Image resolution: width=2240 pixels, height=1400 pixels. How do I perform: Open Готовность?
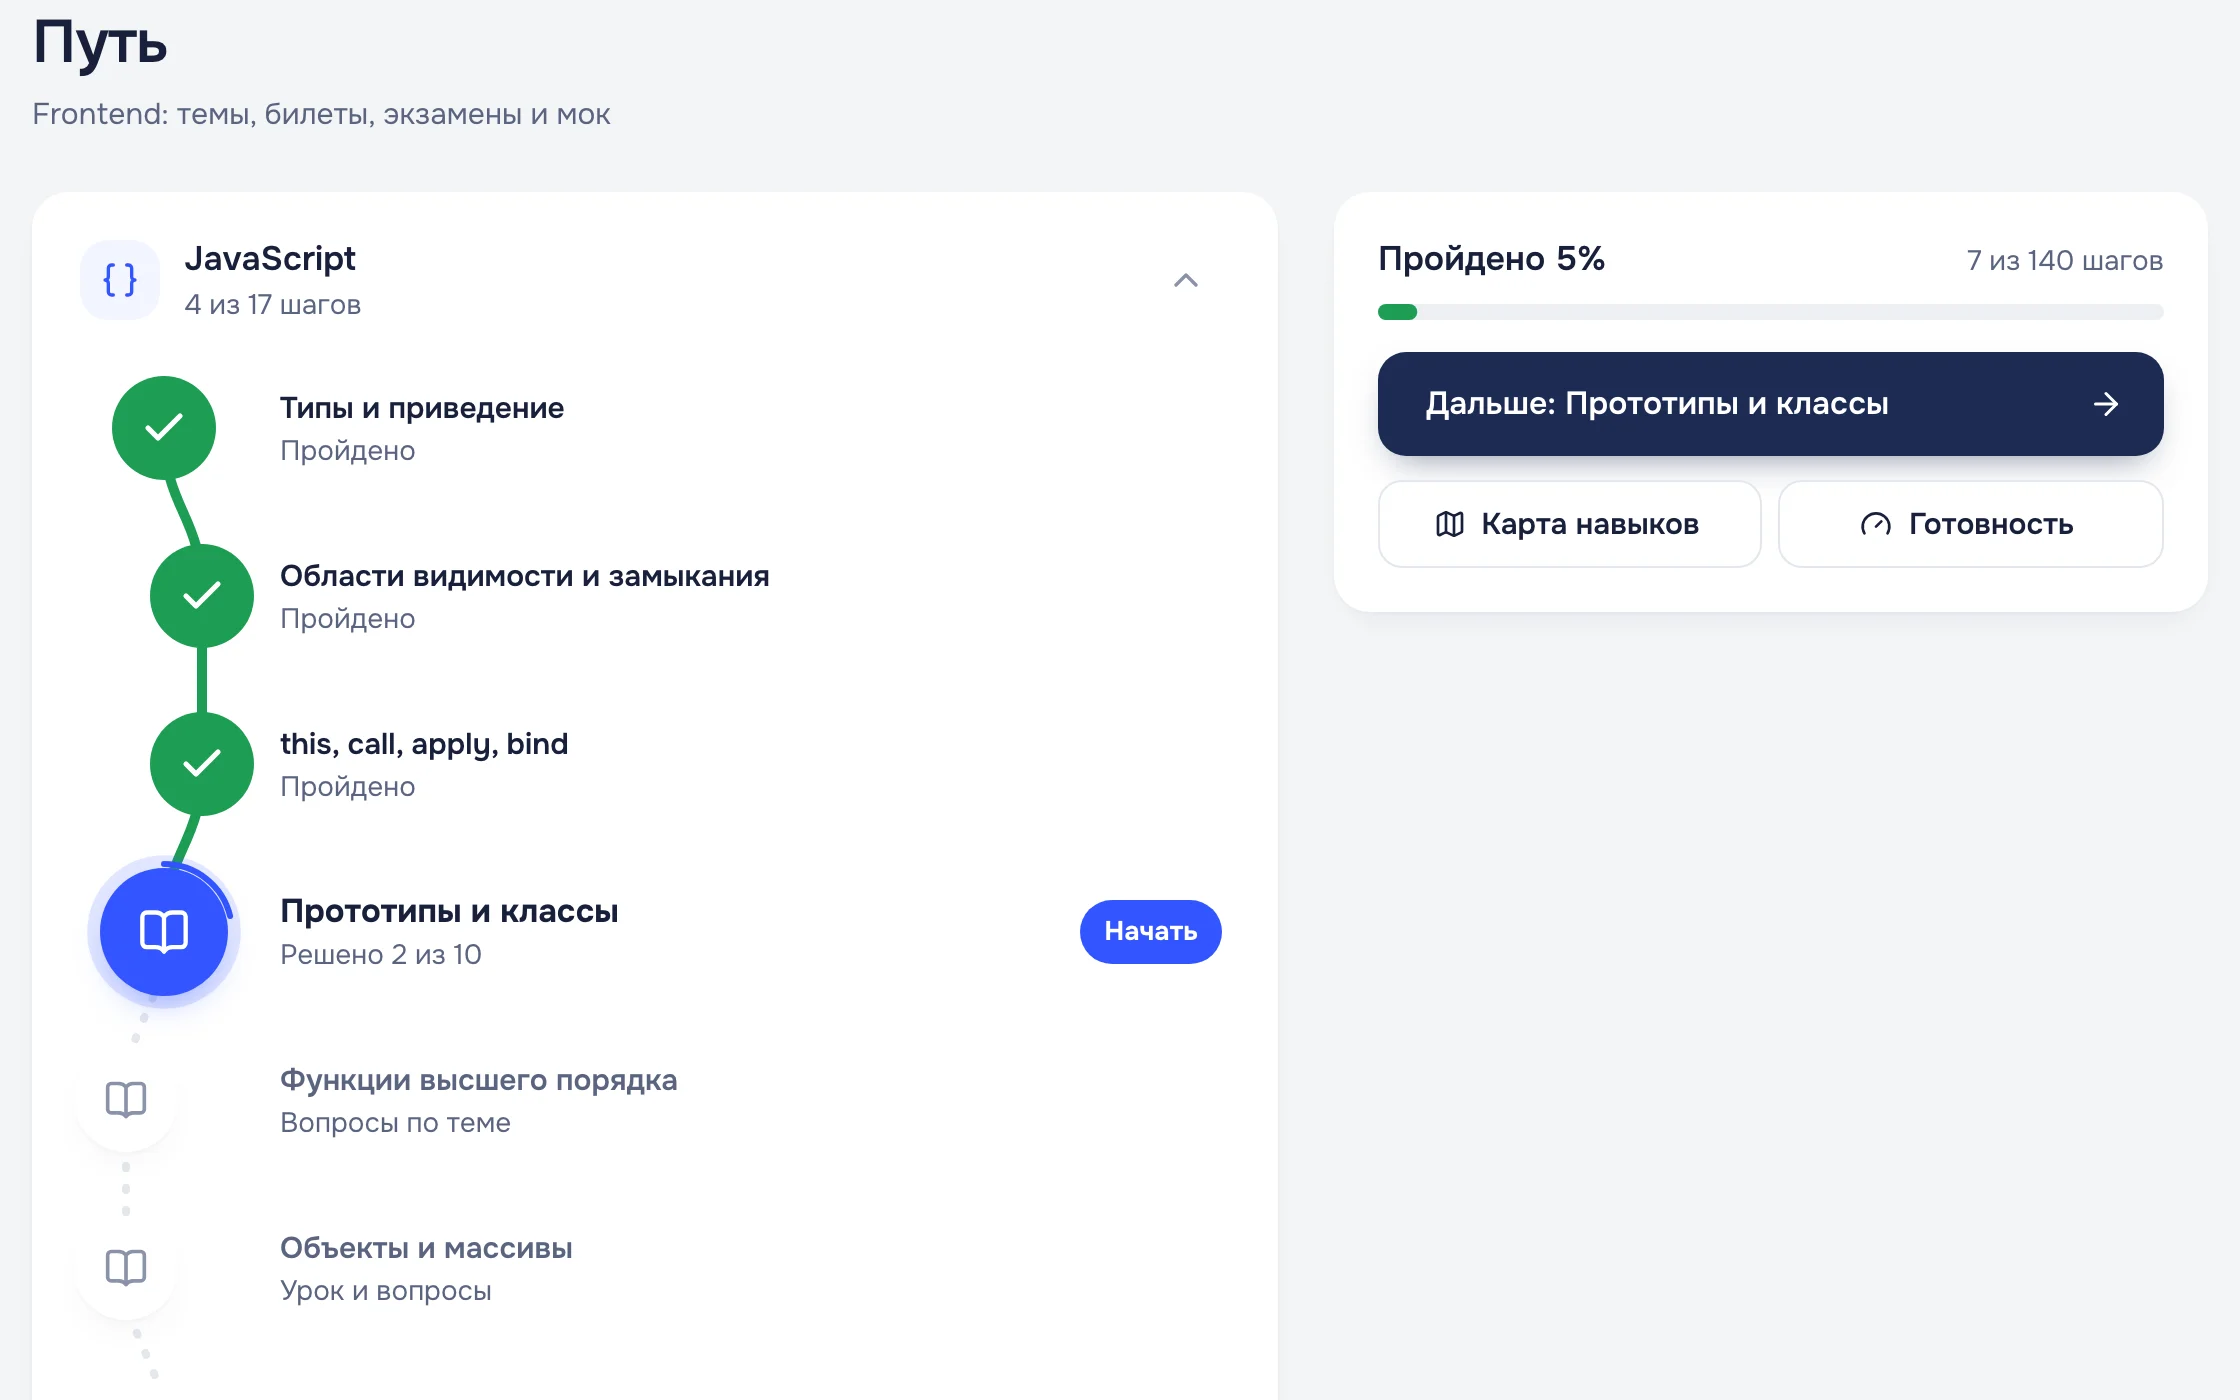point(1971,524)
